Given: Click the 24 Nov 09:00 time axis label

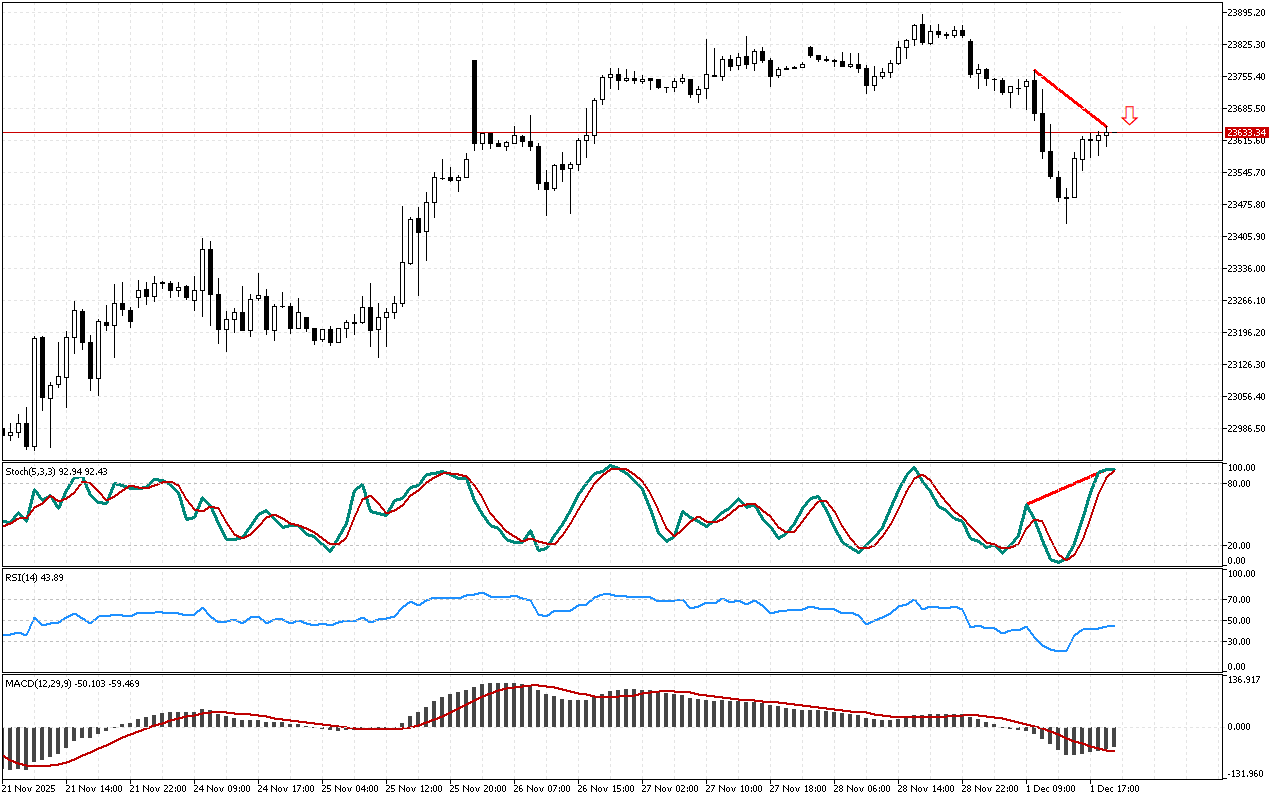Looking at the screenshot, I should coord(220,789).
